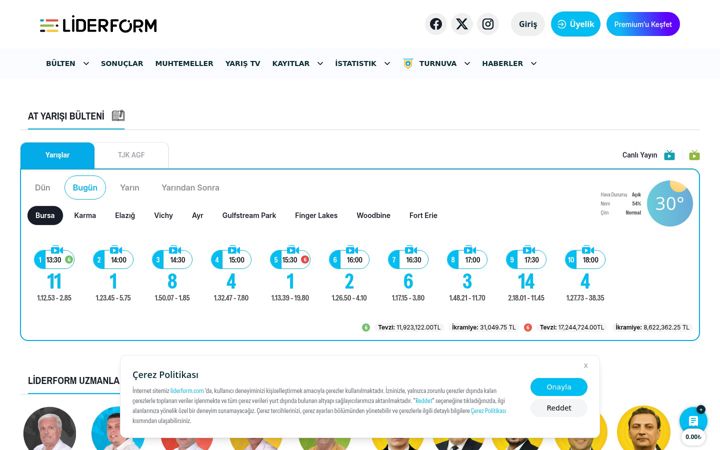
Task: Select the Gulfstream Park track
Action: pyautogui.click(x=249, y=215)
